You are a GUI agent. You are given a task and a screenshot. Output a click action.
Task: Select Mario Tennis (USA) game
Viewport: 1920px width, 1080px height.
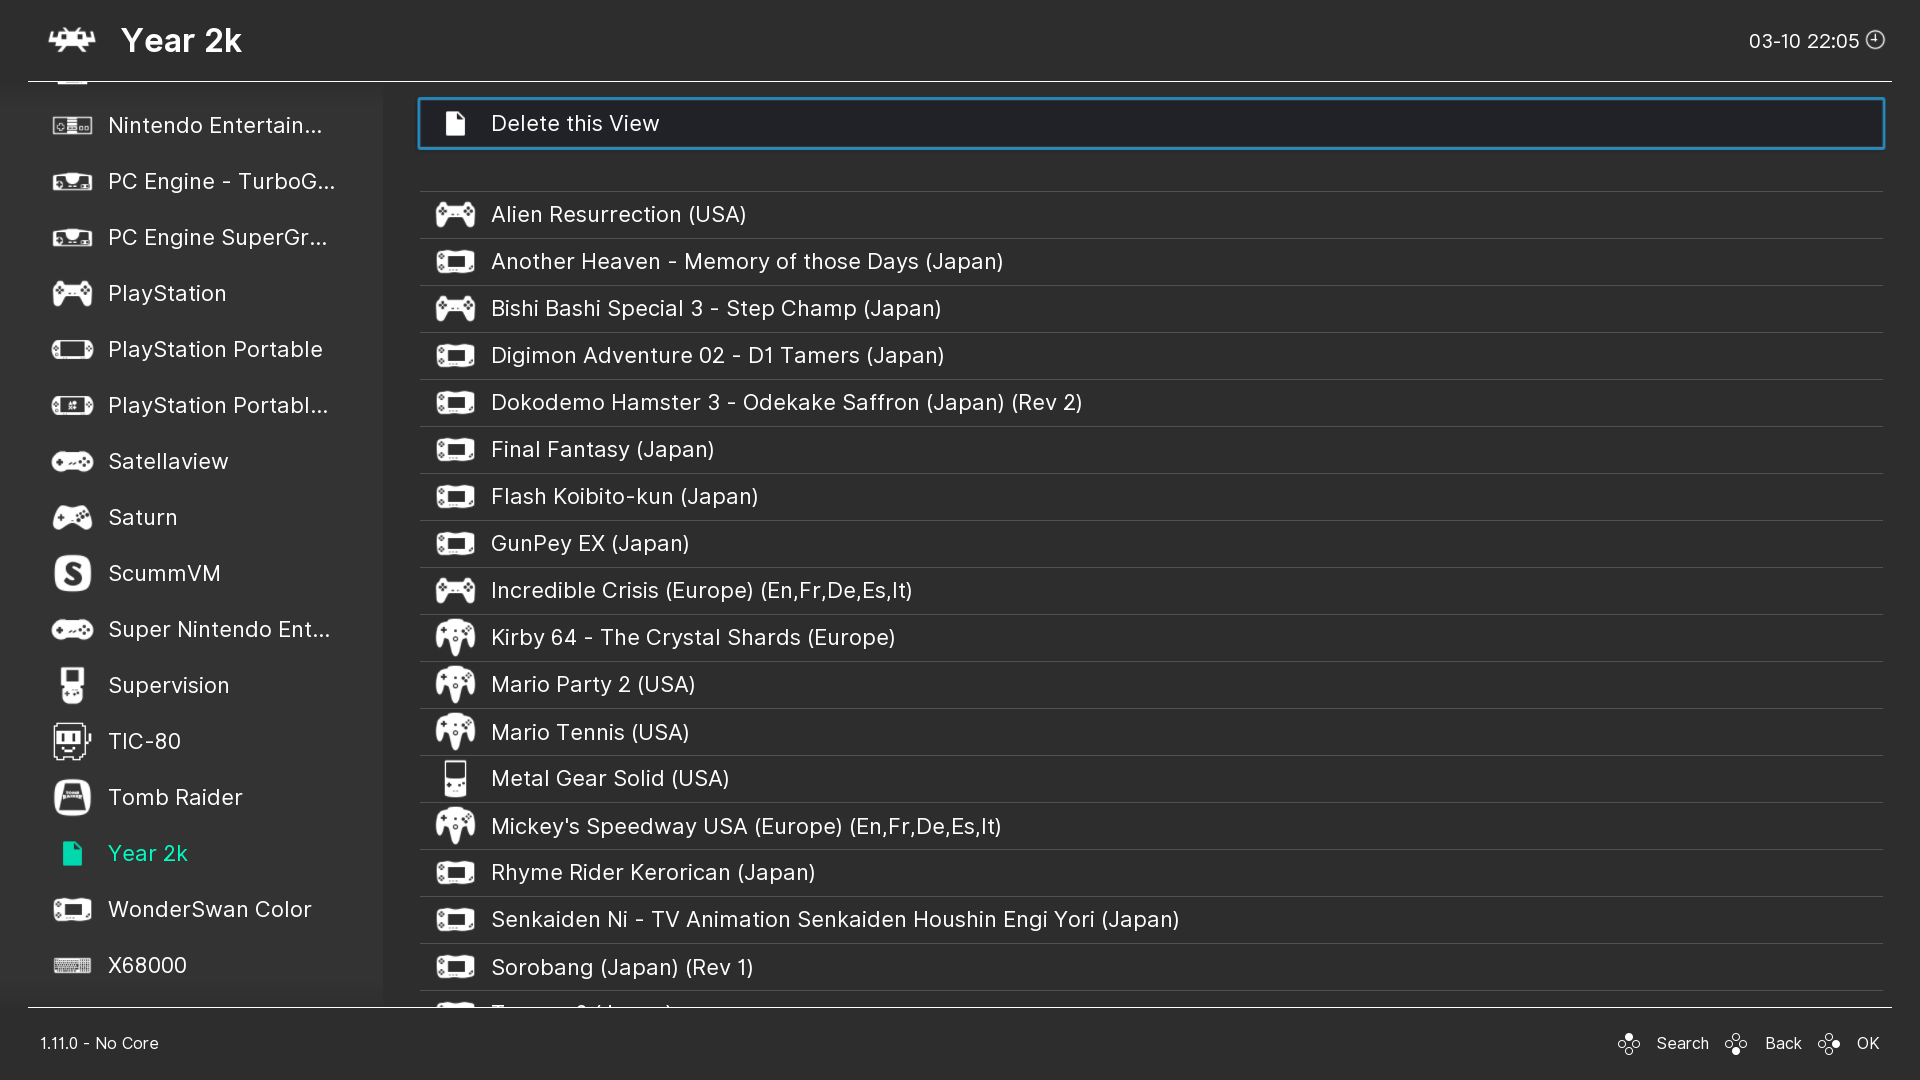[590, 733]
